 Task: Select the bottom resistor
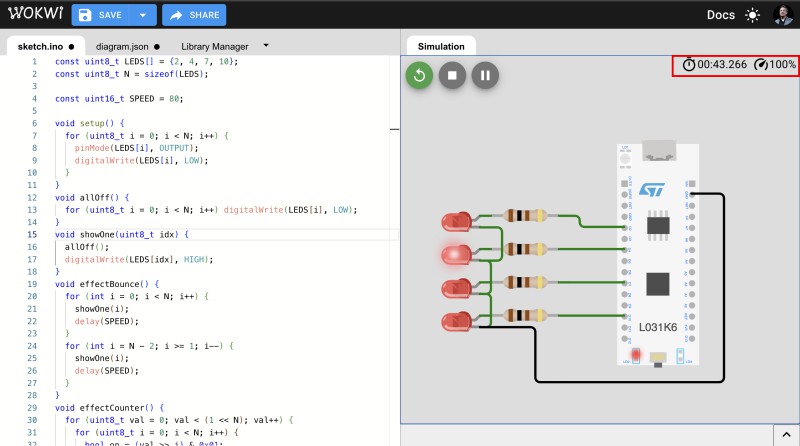pos(526,315)
